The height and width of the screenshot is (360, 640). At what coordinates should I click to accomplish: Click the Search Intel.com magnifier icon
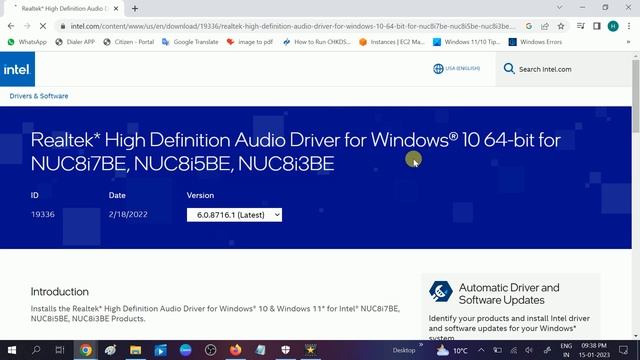tap(509, 69)
